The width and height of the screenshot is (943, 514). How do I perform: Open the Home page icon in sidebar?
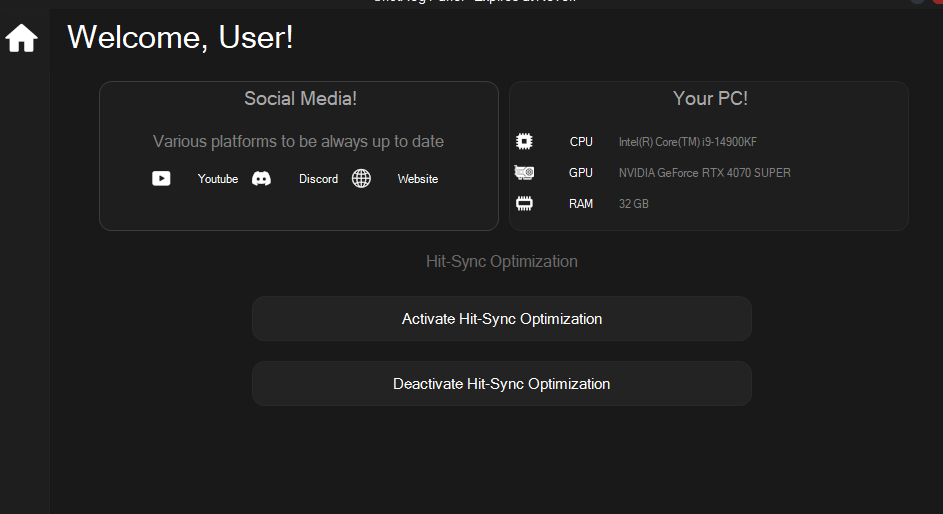click(22, 38)
